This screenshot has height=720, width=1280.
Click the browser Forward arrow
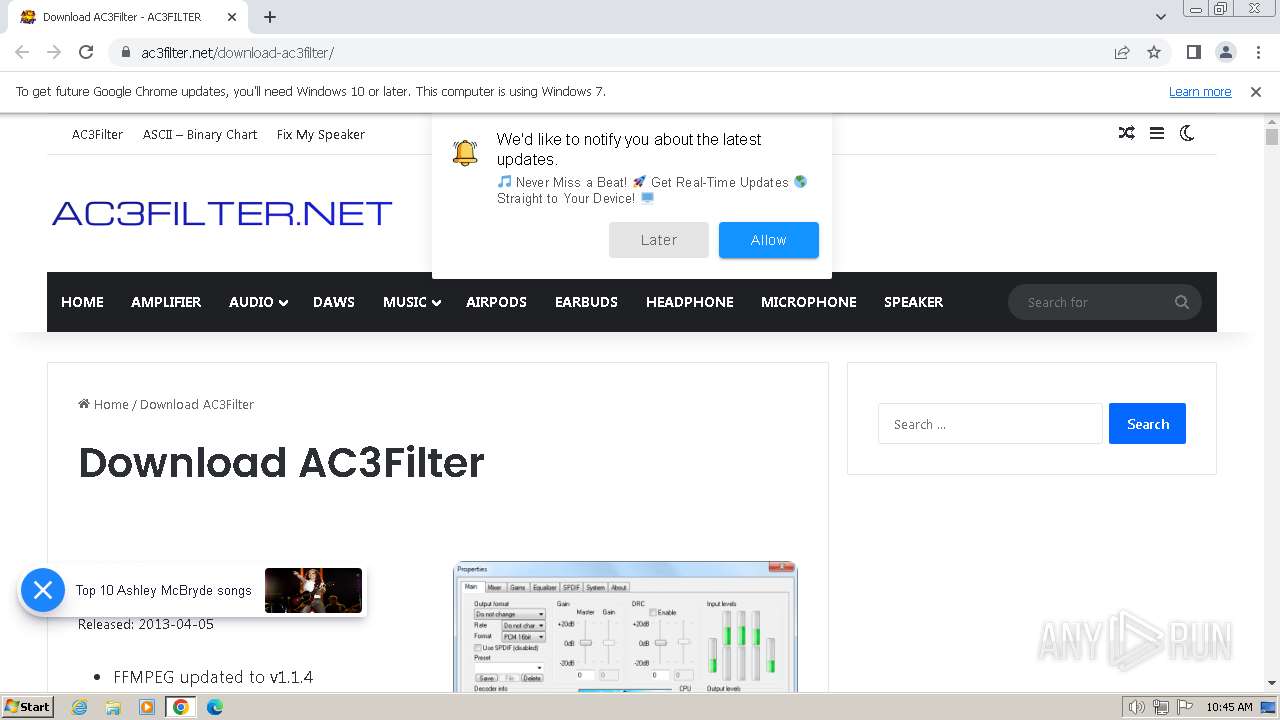pos(54,52)
